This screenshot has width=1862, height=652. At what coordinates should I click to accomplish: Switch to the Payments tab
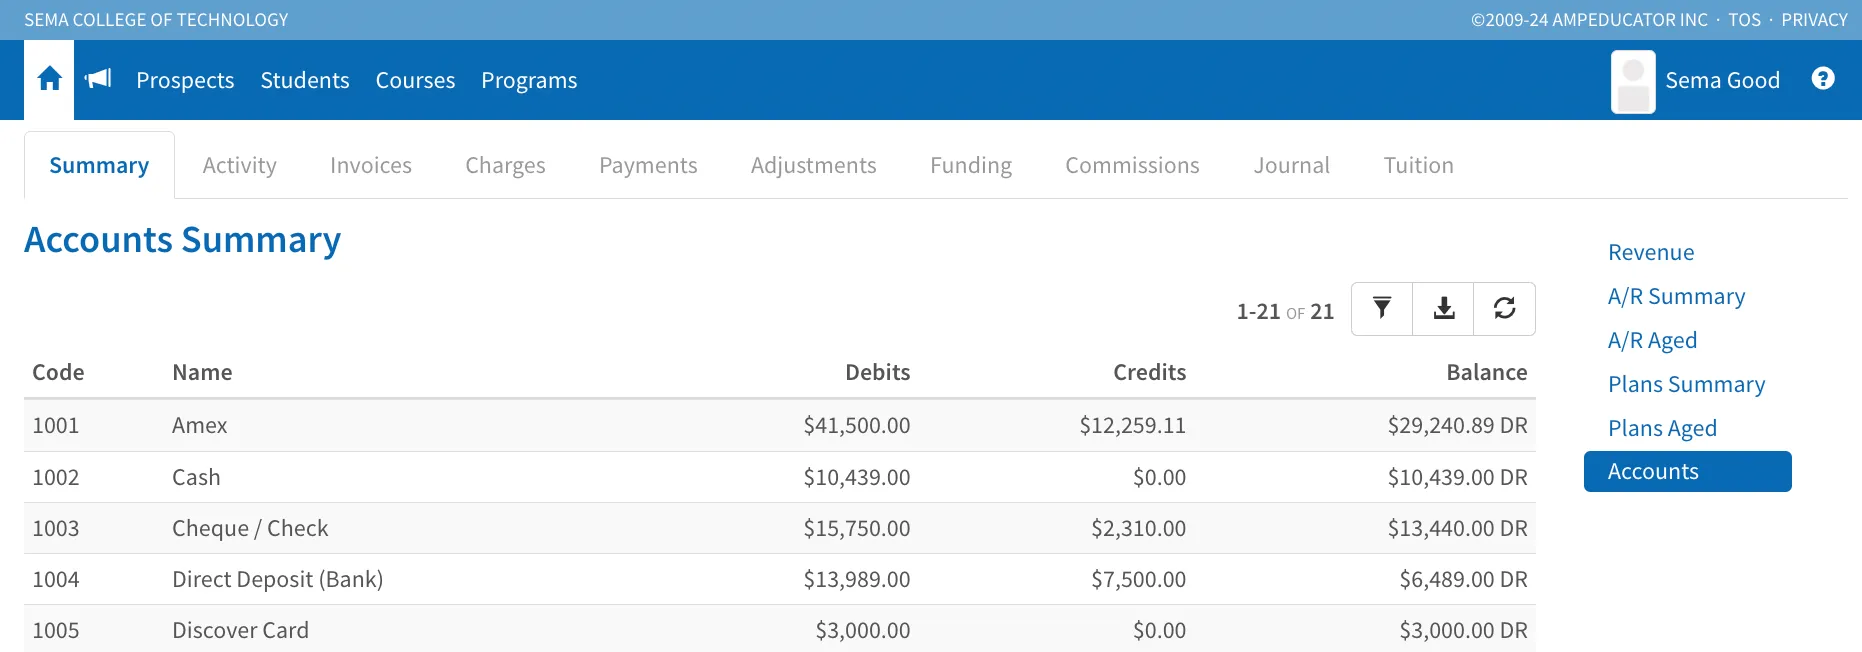[x=648, y=165]
